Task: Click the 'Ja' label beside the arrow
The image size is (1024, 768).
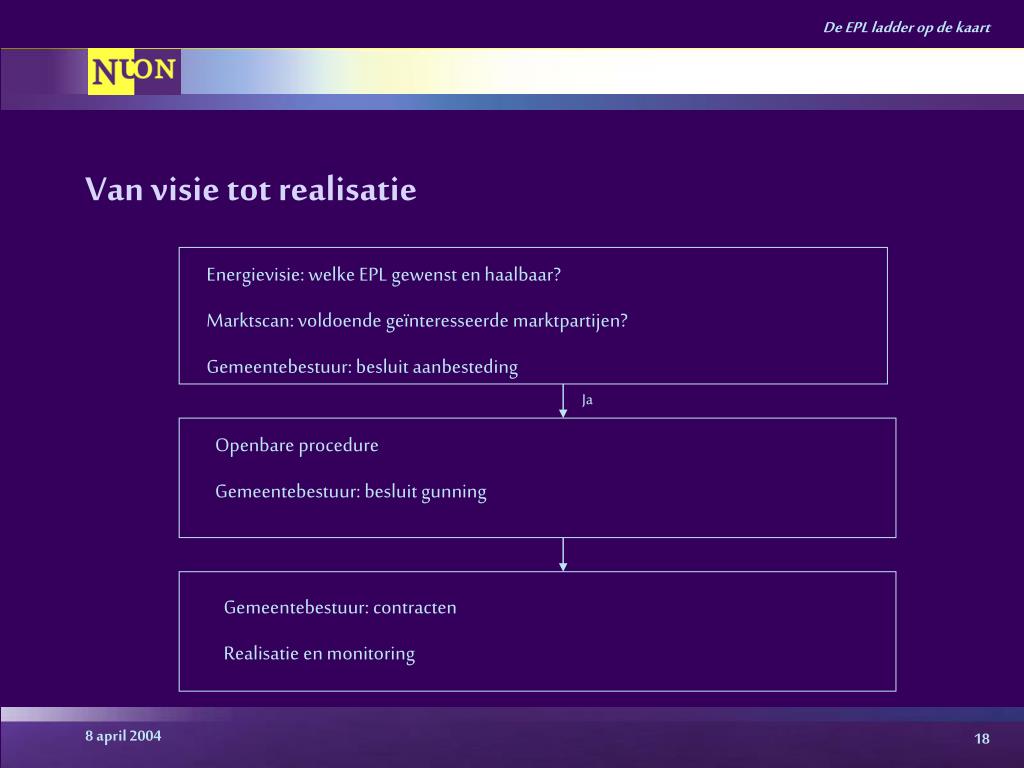Action: coord(587,400)
